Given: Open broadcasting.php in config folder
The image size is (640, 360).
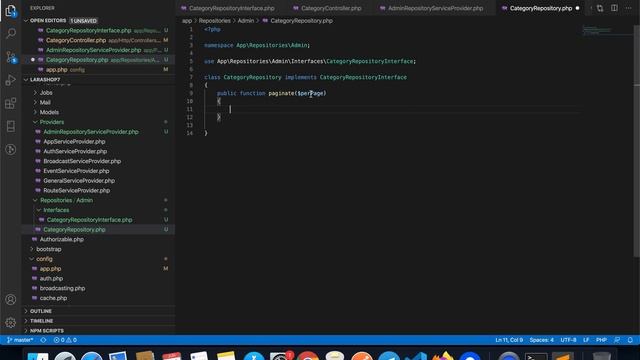Looking at the screenshot, I should [x=62, y=289].
